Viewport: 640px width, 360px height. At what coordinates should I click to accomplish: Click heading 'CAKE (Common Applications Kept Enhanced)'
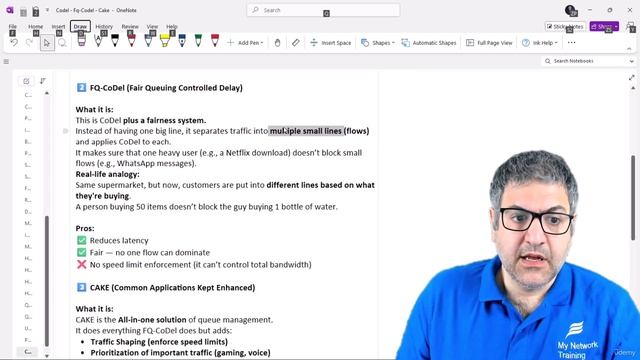pos(172,288)
